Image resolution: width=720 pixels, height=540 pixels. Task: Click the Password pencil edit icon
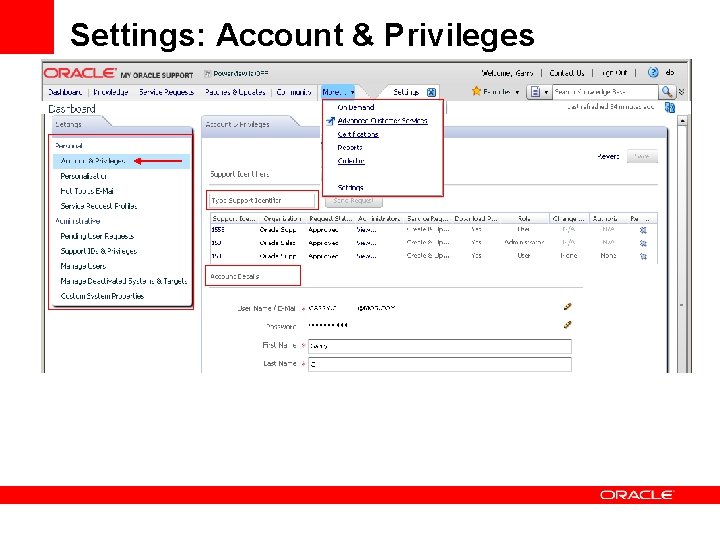click(568, 325)
